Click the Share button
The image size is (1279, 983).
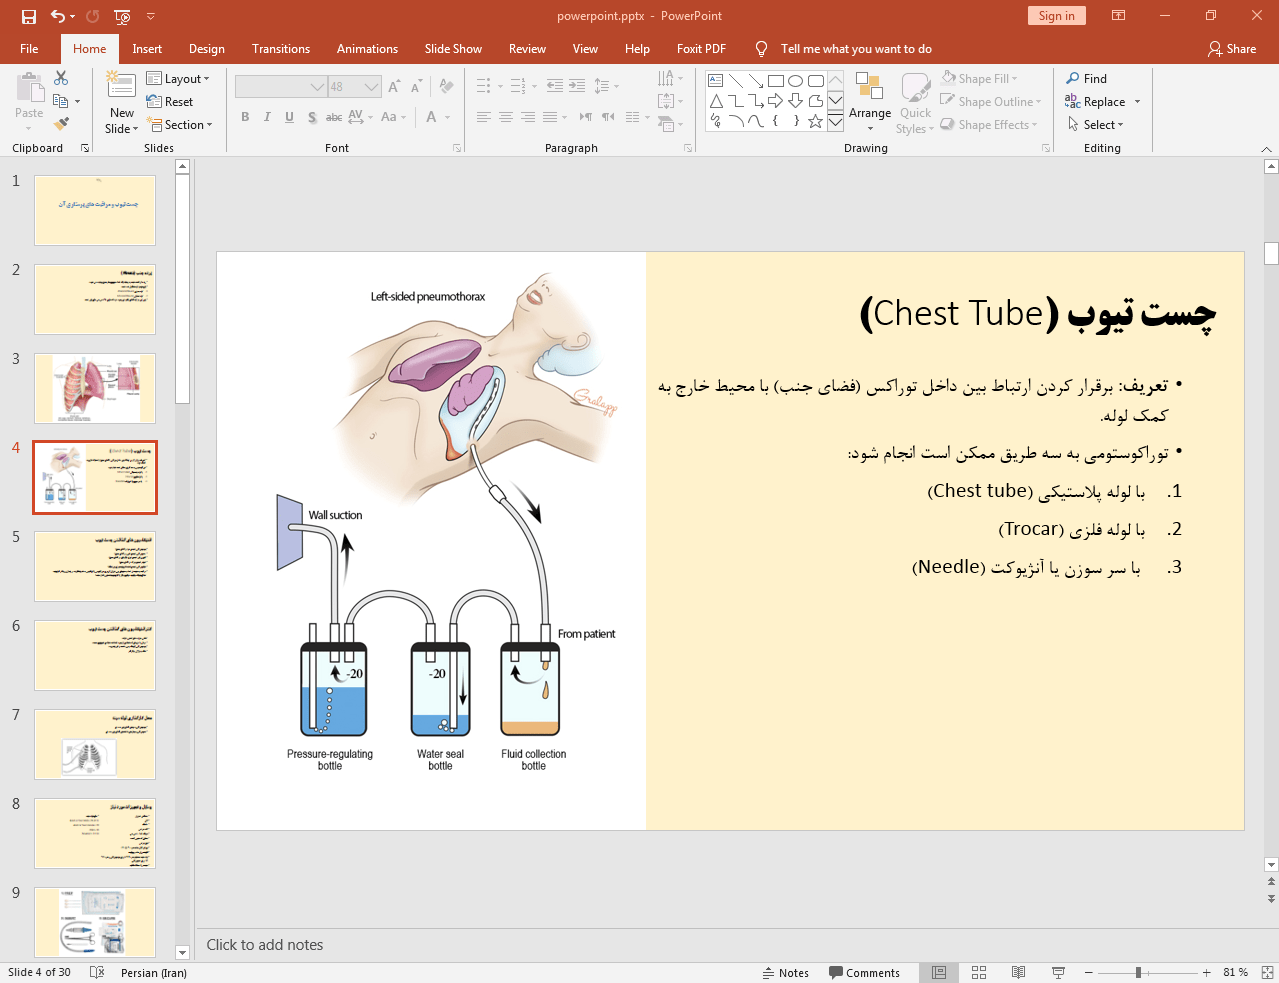[1232, 49]
